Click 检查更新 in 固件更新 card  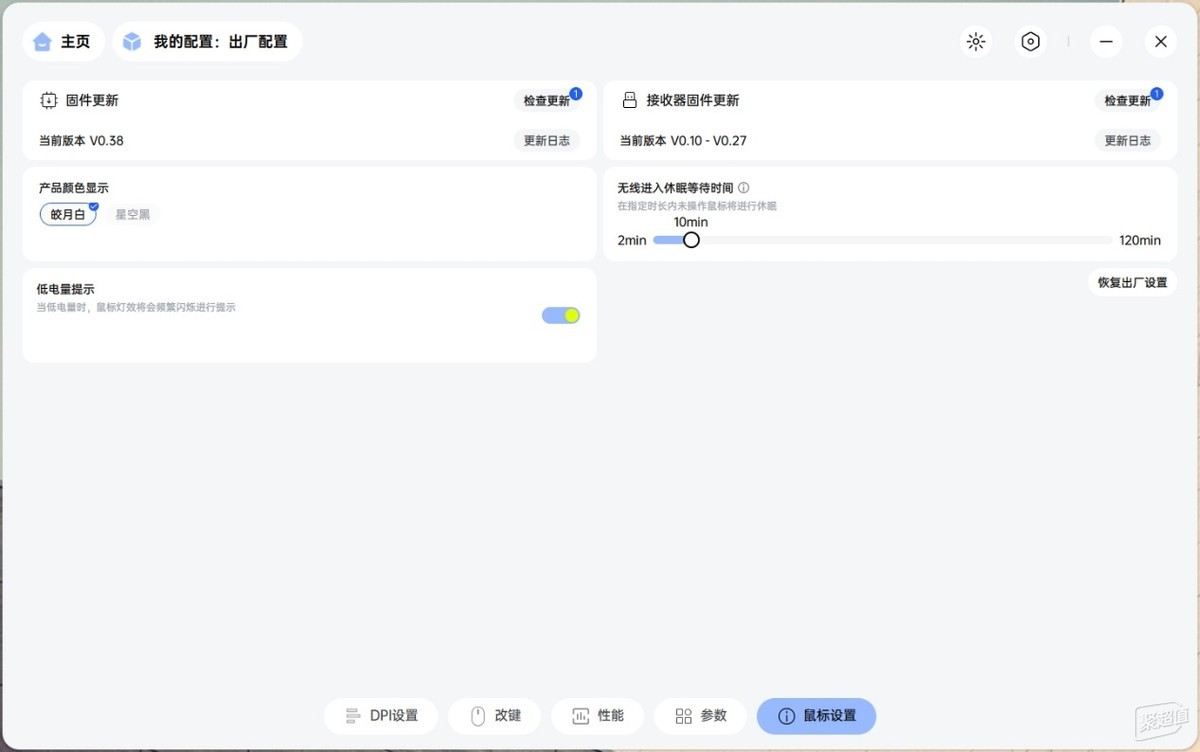546,101
